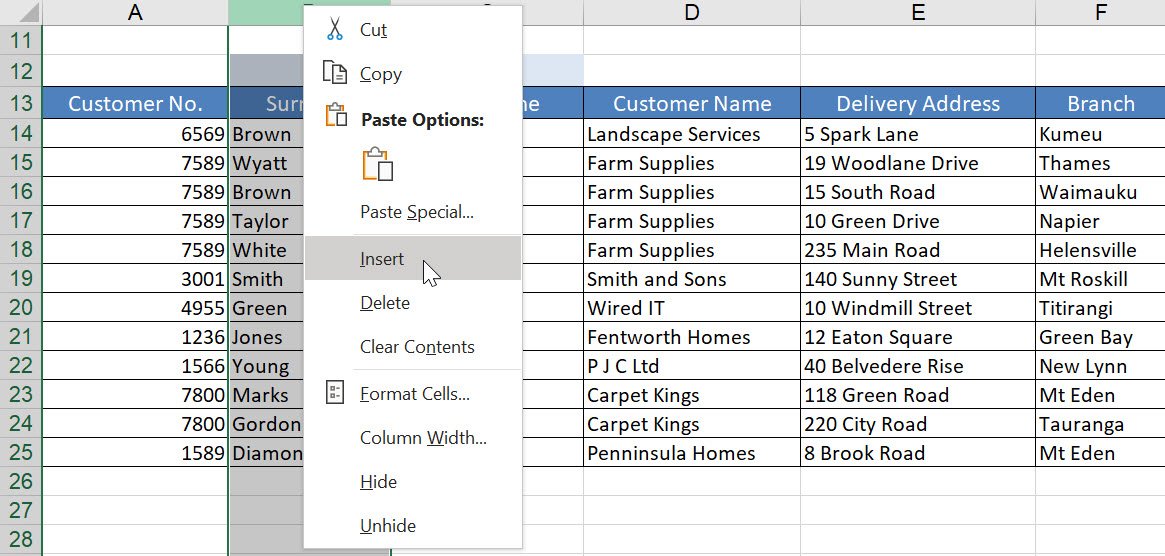Viewport: 1165px width, 556px height.
Task: Click cell containing 4955
Action: pos(135,308)
